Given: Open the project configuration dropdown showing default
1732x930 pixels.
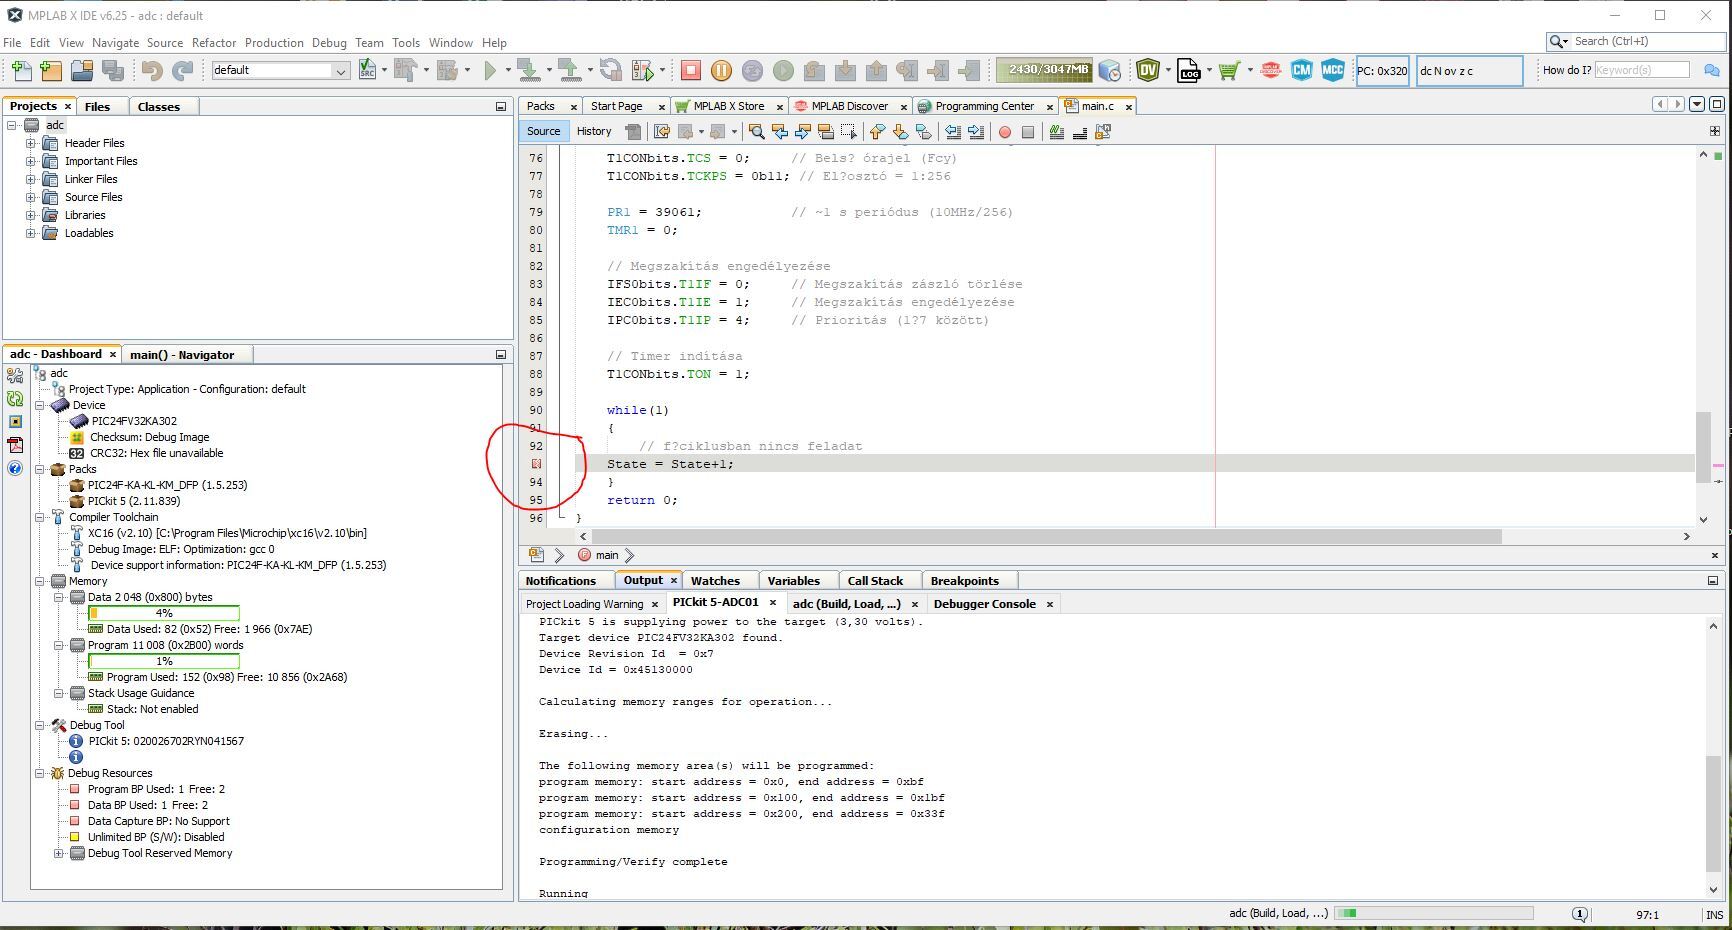Looking at the screenshot, I should (x=280, y=70).
